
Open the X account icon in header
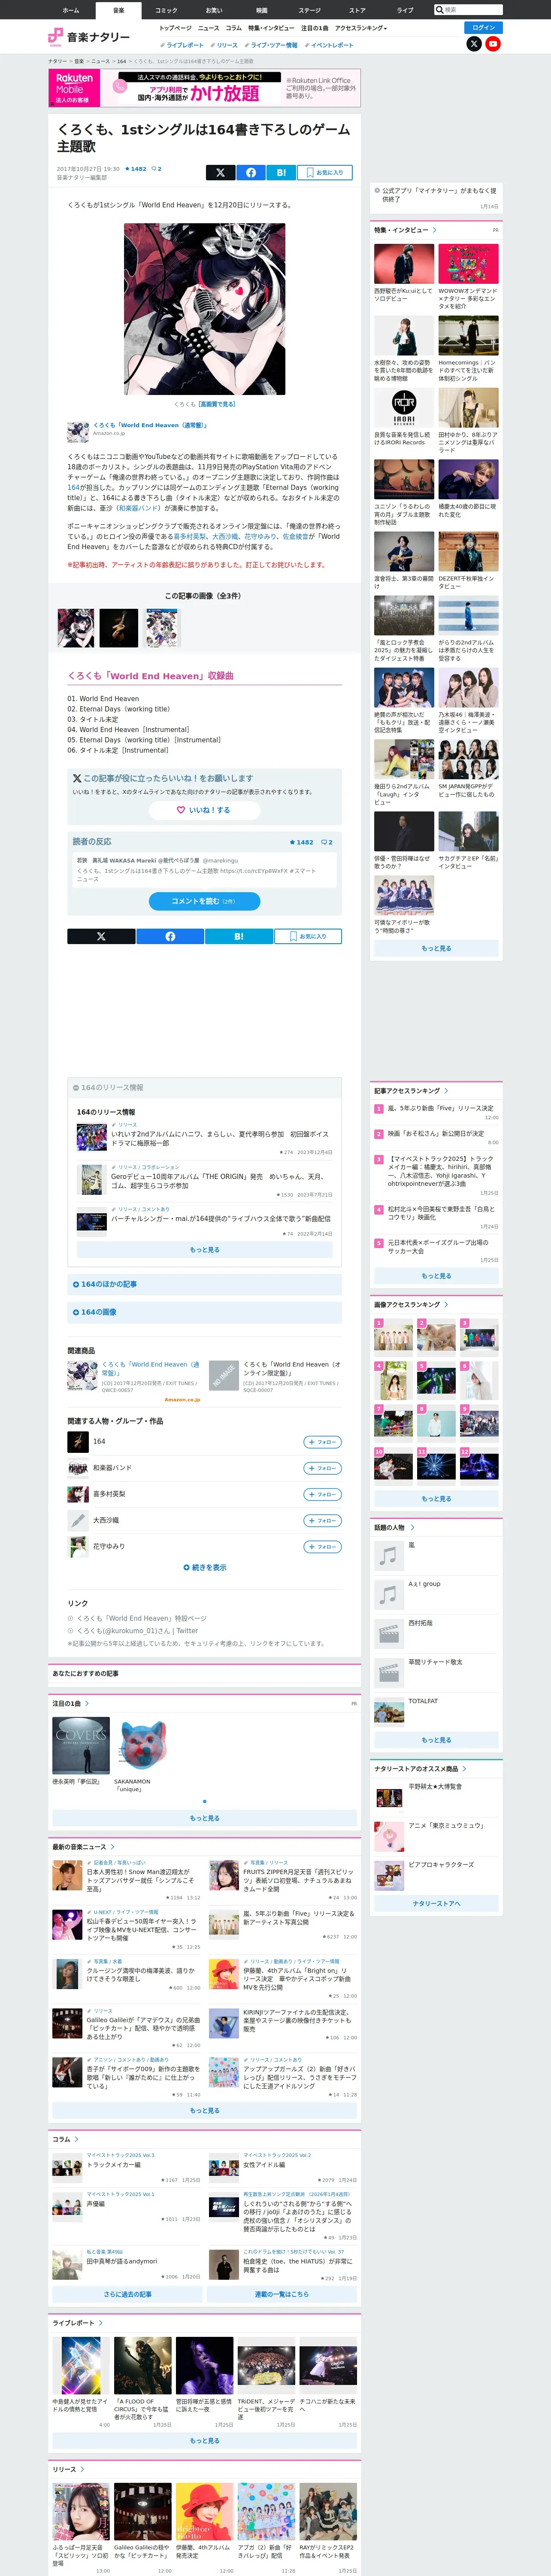tap(474, 44)
